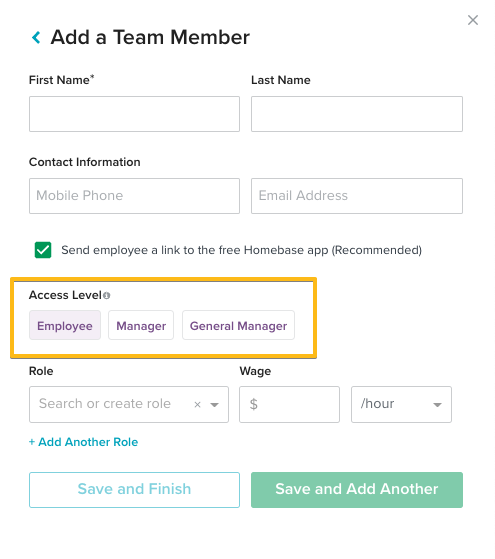Viewport: 495px width, 559px height.
Task: Select Manager access level
Action: 141,325
